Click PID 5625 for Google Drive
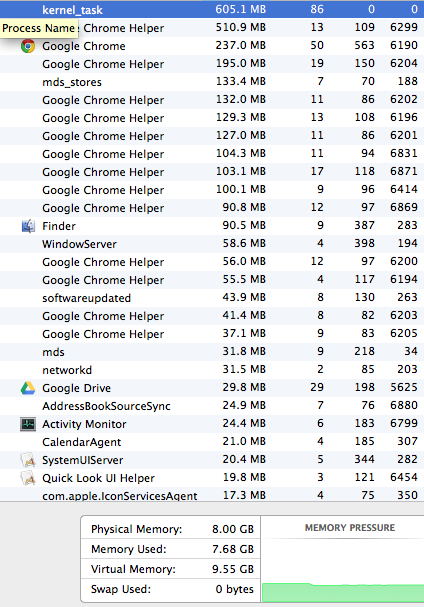The image size is (424, 607). pos(404,388)
